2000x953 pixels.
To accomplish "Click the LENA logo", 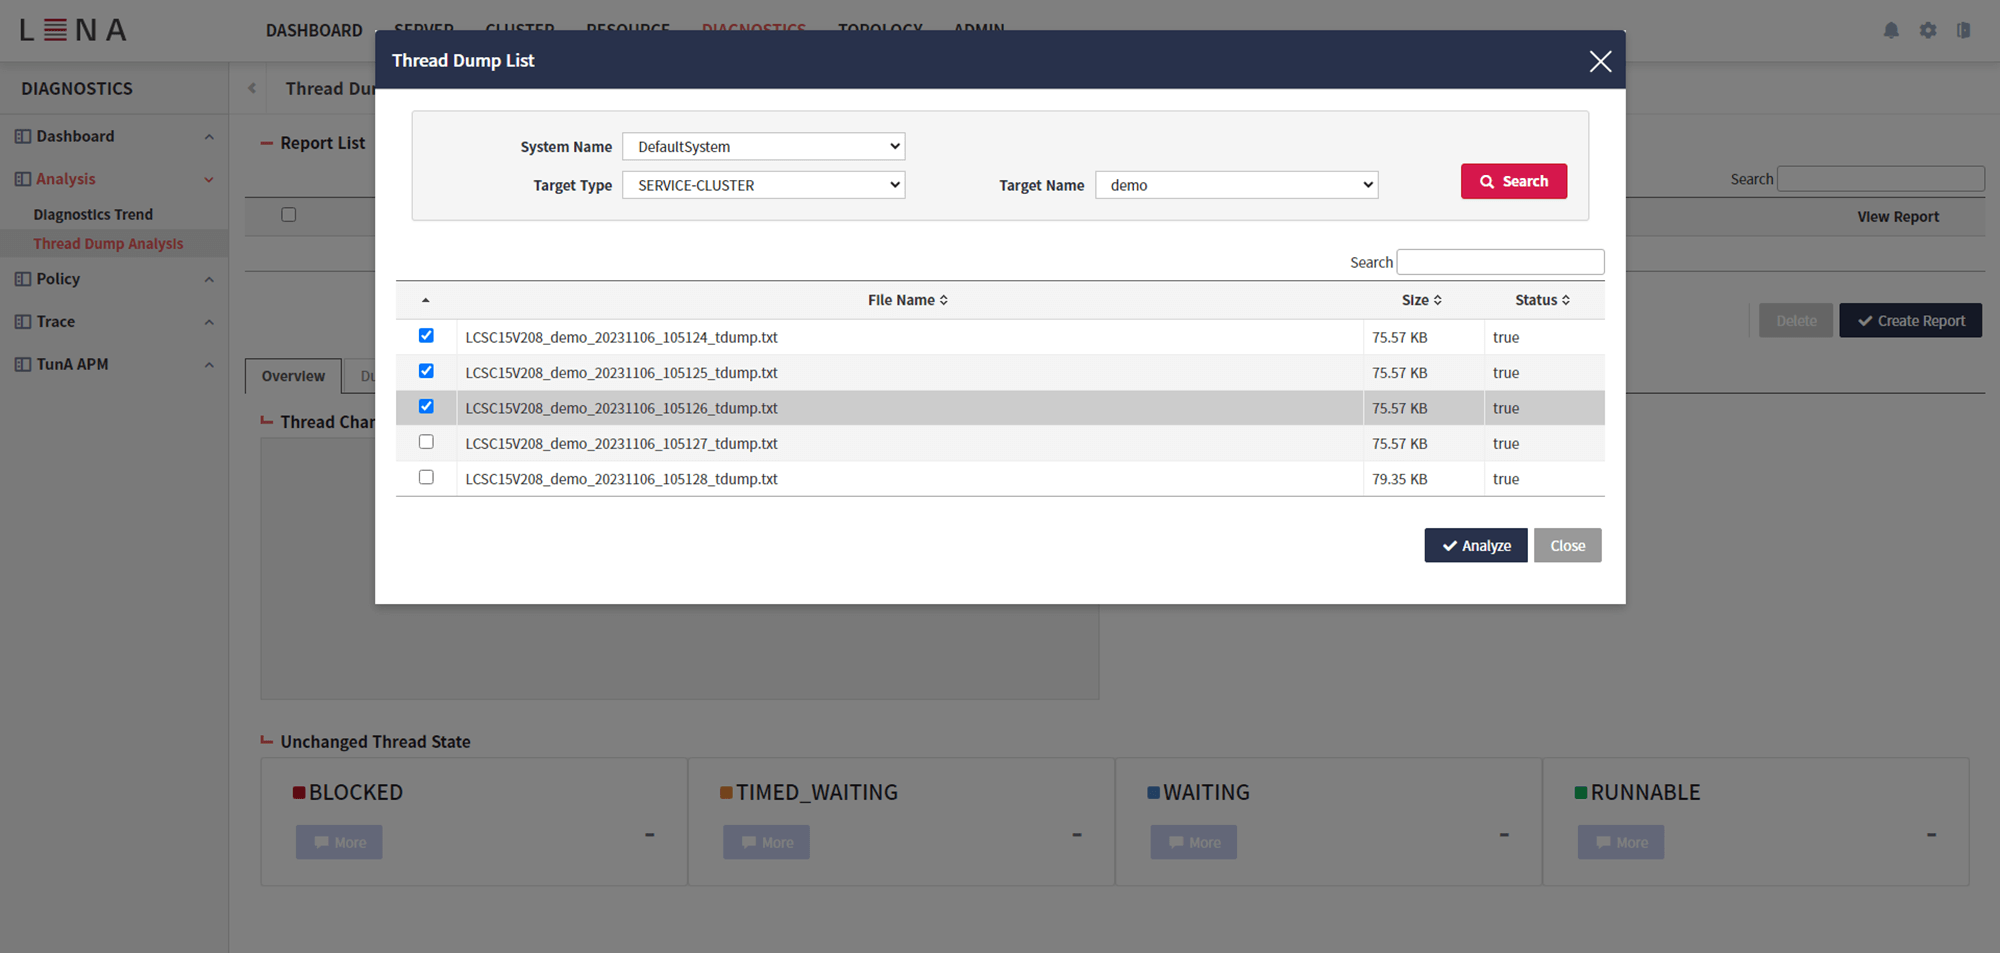I will point(71,30).
